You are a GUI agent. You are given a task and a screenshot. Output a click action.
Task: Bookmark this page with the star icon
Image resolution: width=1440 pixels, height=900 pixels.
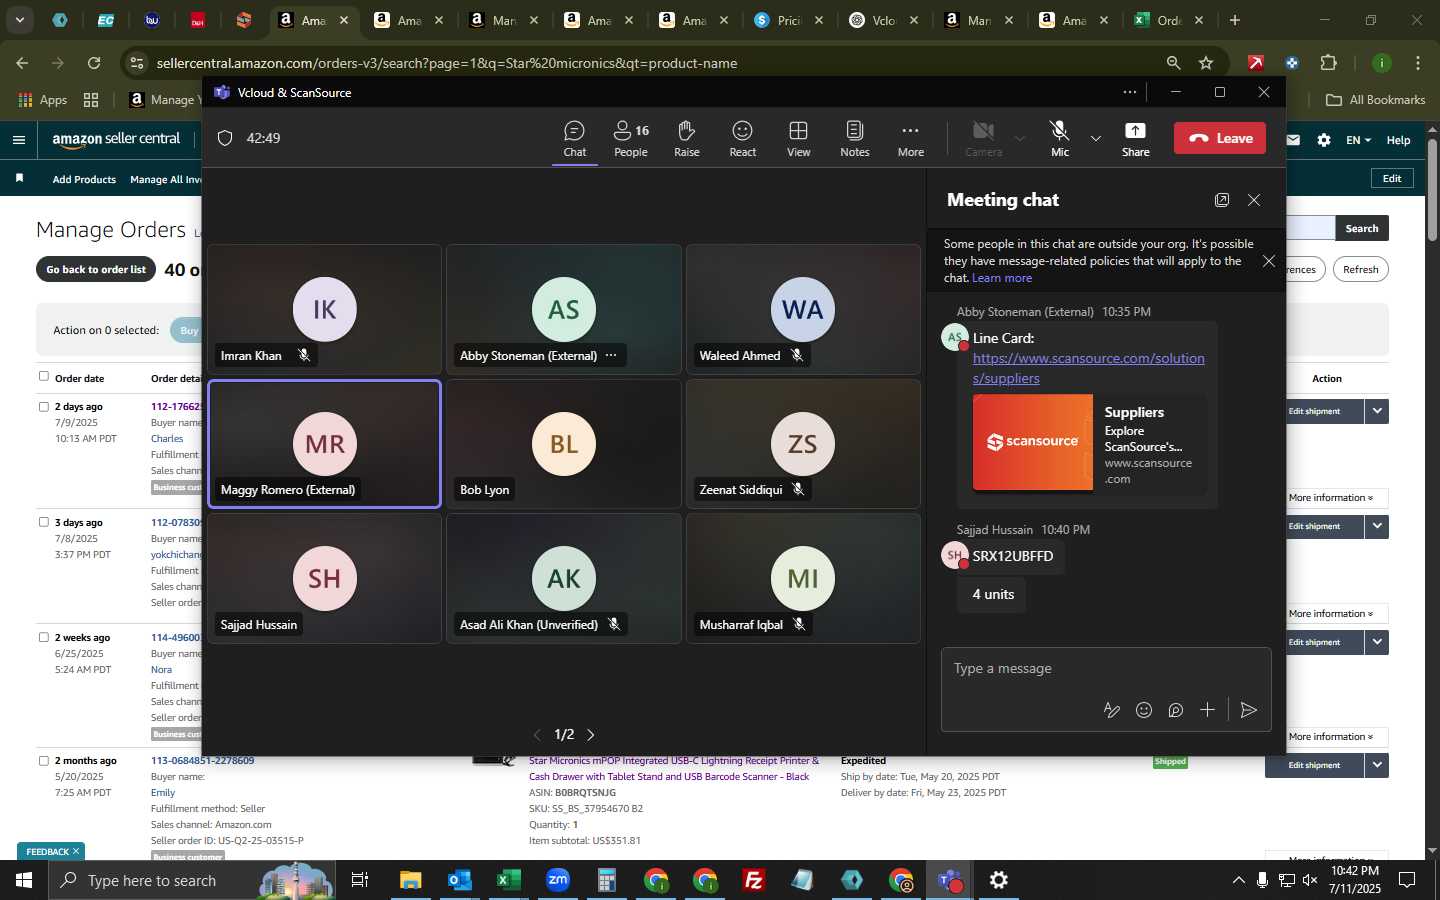point(1206,63)
